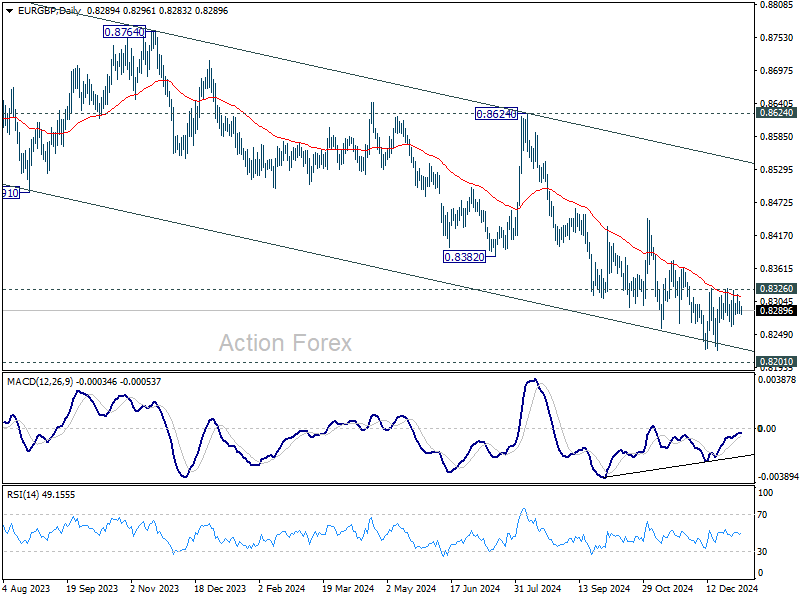The width and height of the screenshot is (800, 600).
Task: Click the 0.86240 axis level tag
Action: tap(776, 113)
